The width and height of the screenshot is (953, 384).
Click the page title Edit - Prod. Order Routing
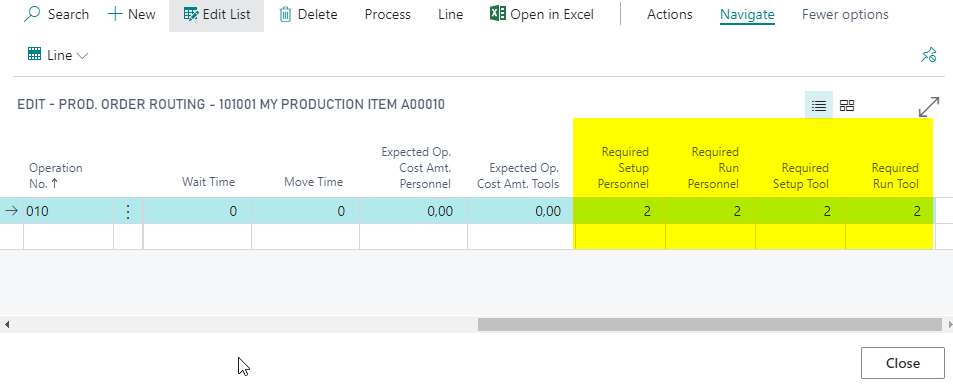[x=231, y=105]
